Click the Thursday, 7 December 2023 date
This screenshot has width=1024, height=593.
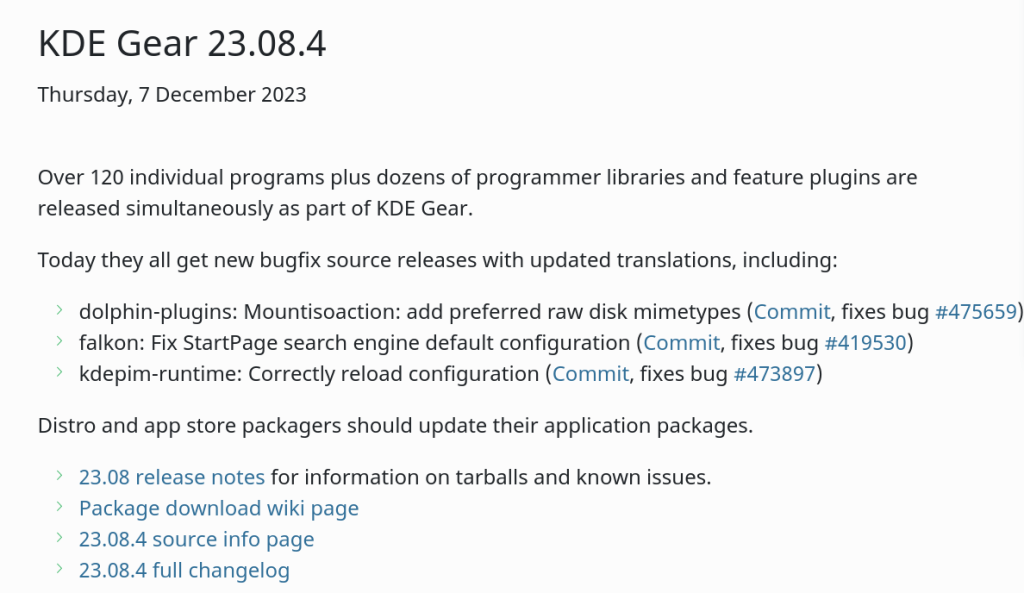pos(172,95)
